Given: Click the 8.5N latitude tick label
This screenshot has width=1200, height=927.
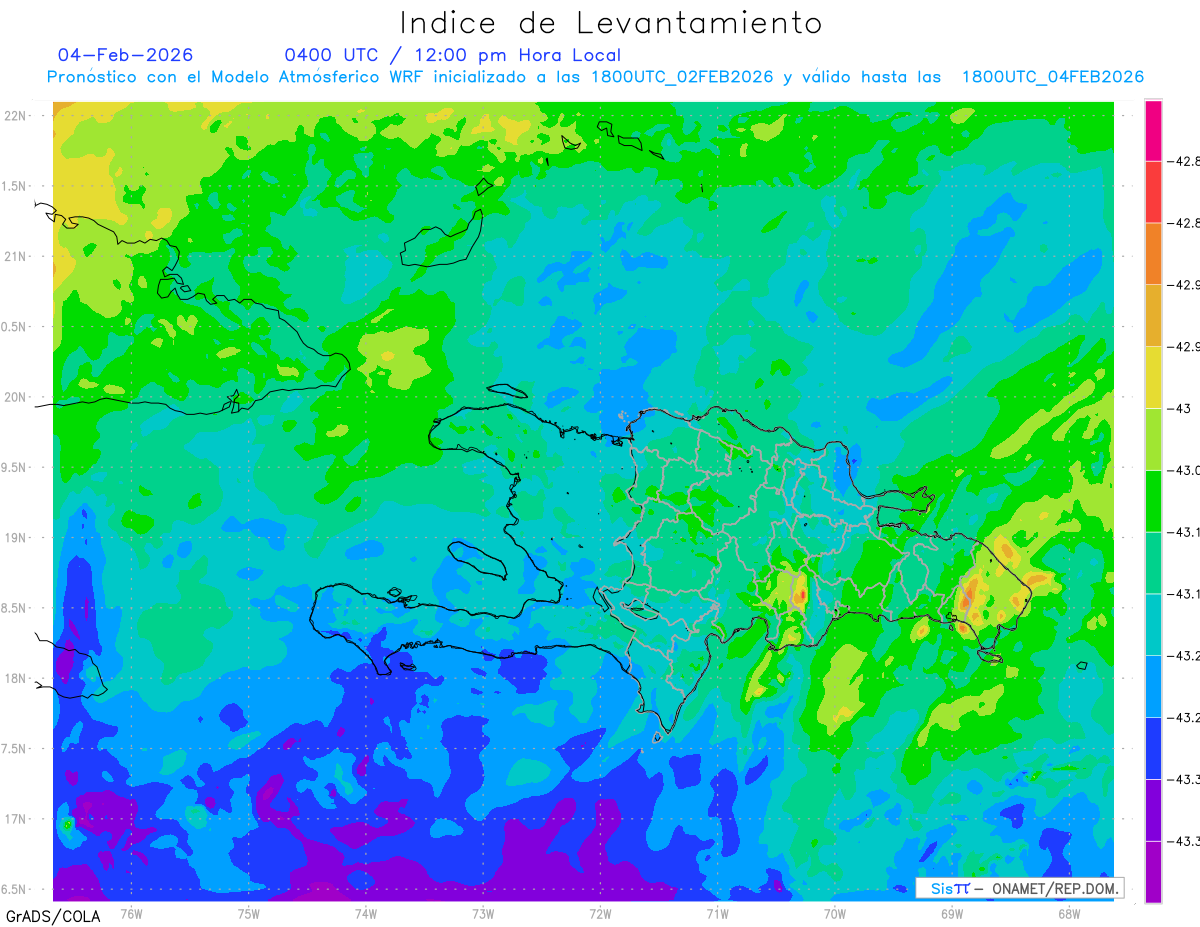Looking at the screenshot, I should pos(14,608).
